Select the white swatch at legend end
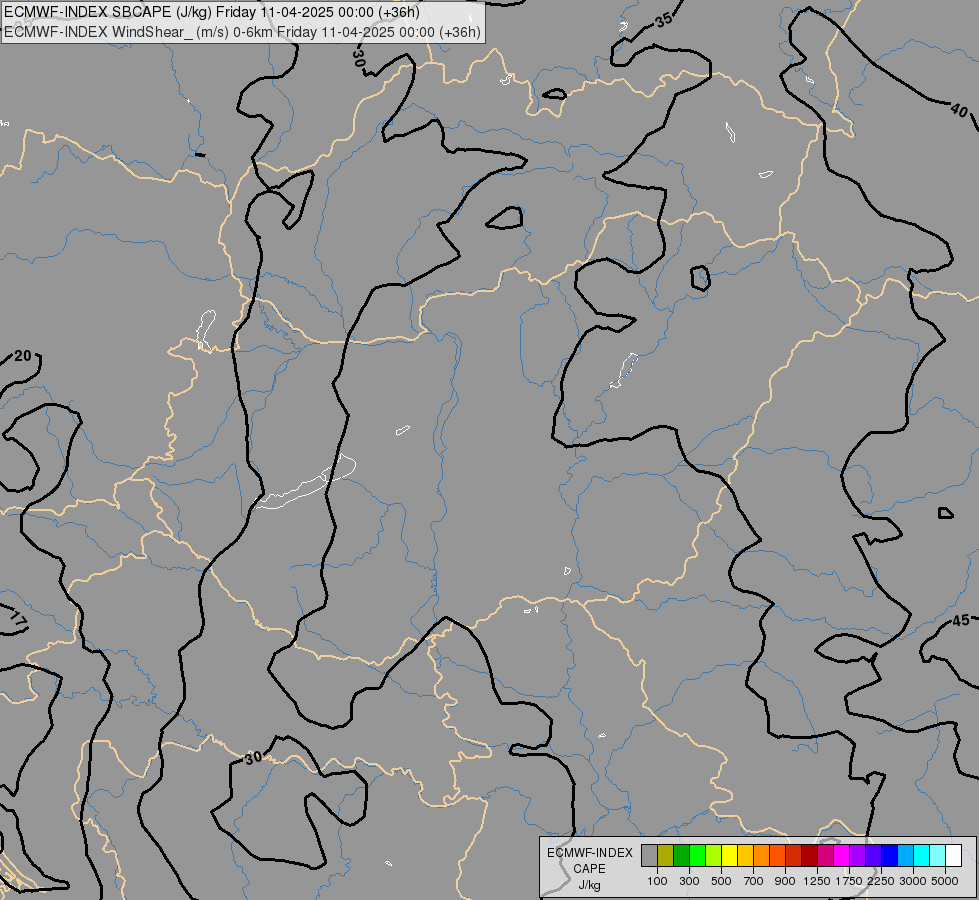979x900 pixels. pyautogui.click(x=954, y=856)
